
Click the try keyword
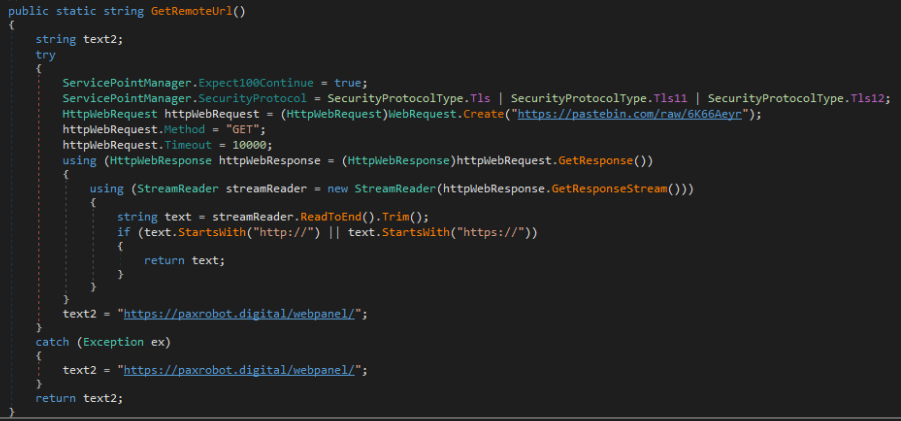45,55
